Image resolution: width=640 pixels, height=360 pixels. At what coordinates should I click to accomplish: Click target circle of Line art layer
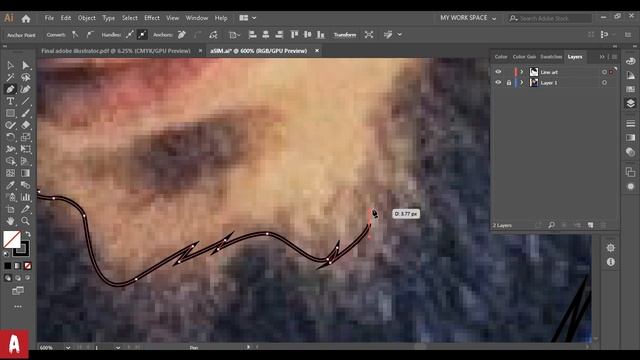point(604,72)
